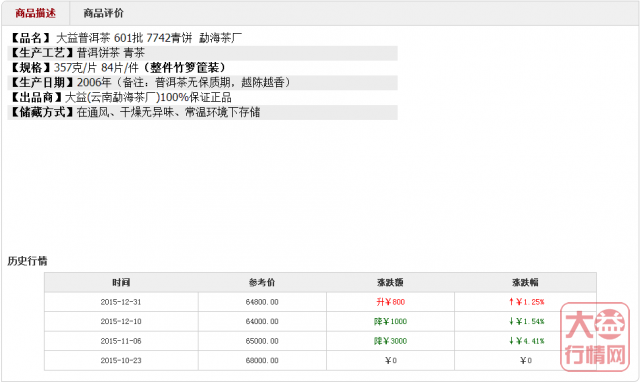This screenshot has width=640, height=382.
Task: Click the 涨跌额 column header
Action: (390, 282)
